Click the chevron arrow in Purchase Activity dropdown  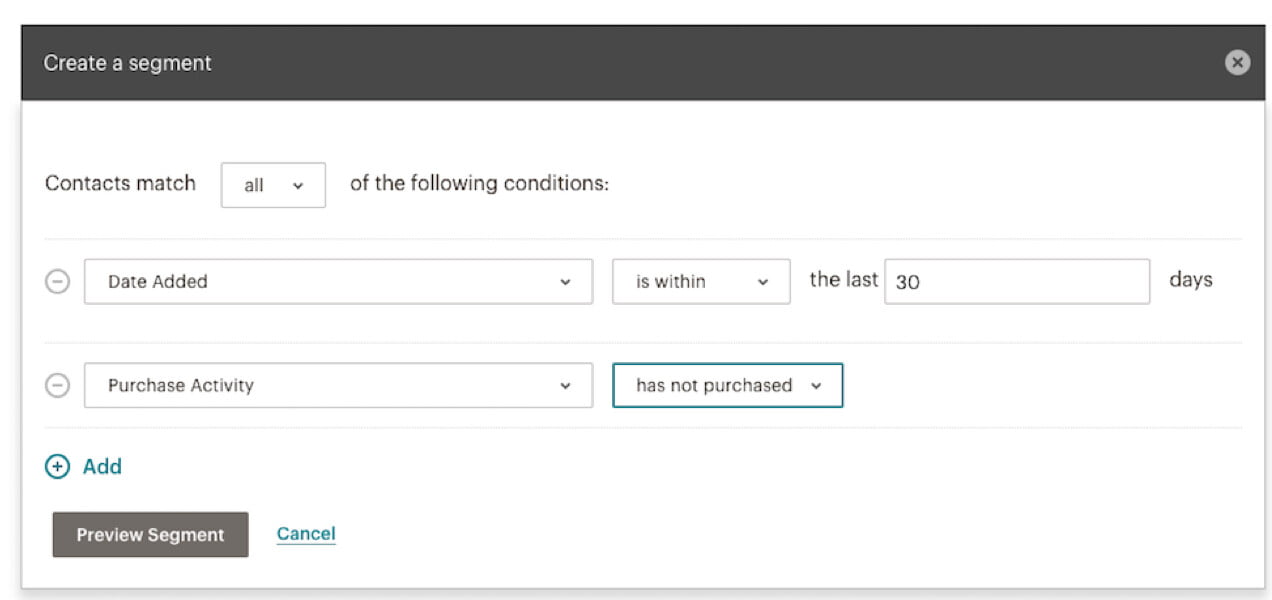(x=565, y=385)
